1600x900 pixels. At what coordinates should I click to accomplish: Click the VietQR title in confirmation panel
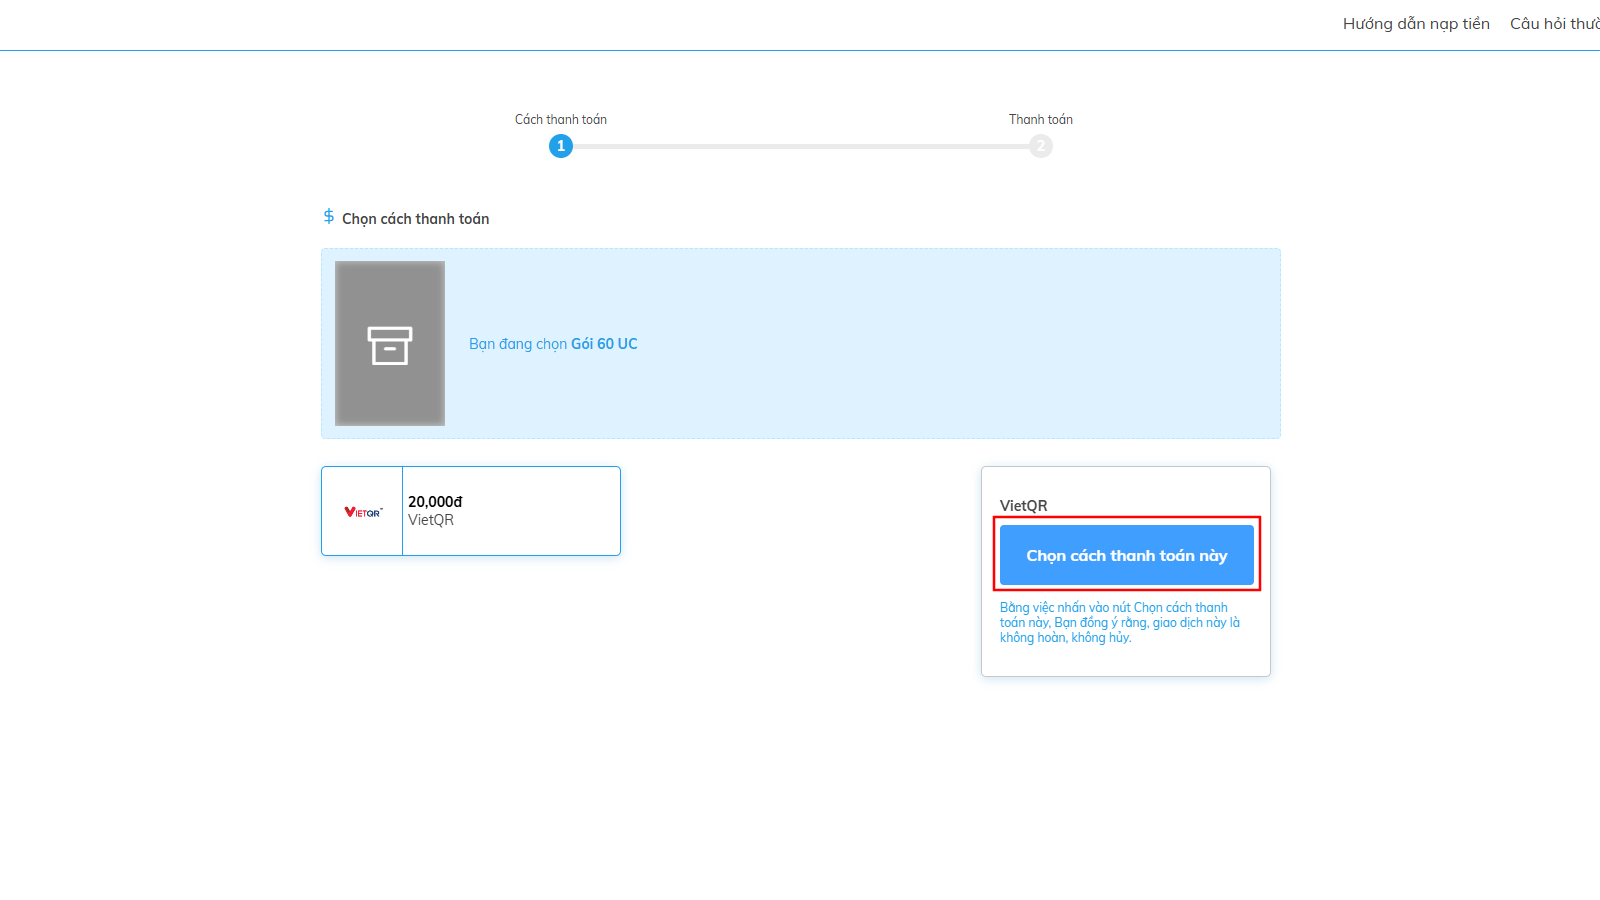[x=1024, y=506]
